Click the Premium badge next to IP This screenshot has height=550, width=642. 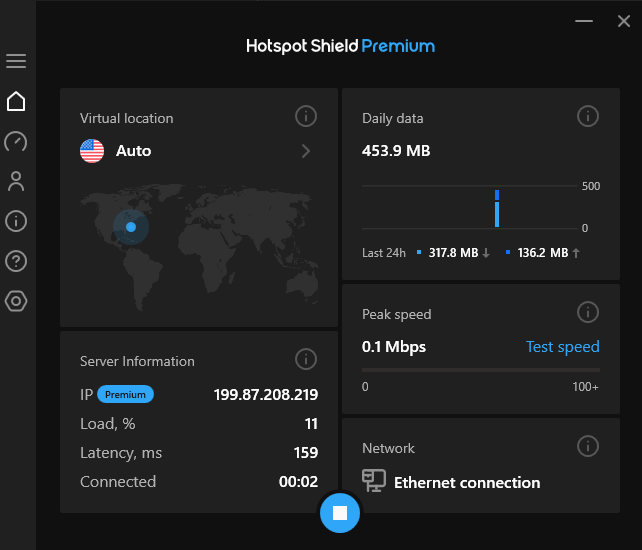coord(125,394)
